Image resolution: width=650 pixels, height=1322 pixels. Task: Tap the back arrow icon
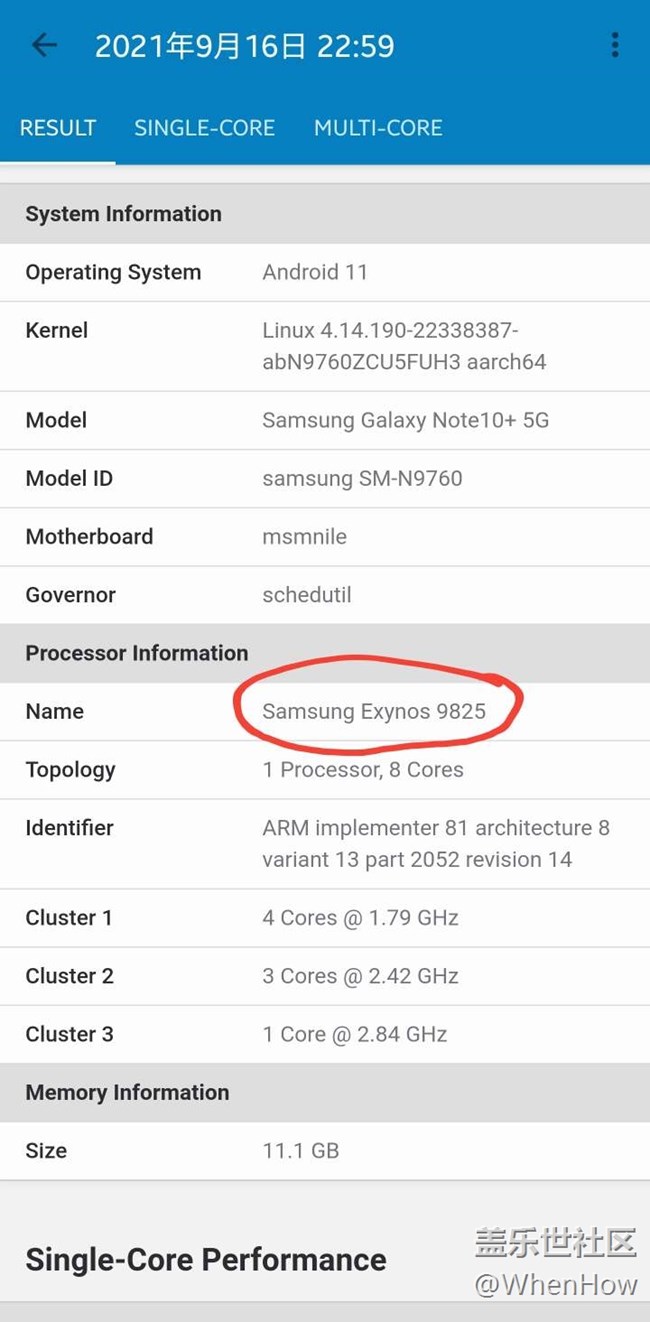[44, 45]
